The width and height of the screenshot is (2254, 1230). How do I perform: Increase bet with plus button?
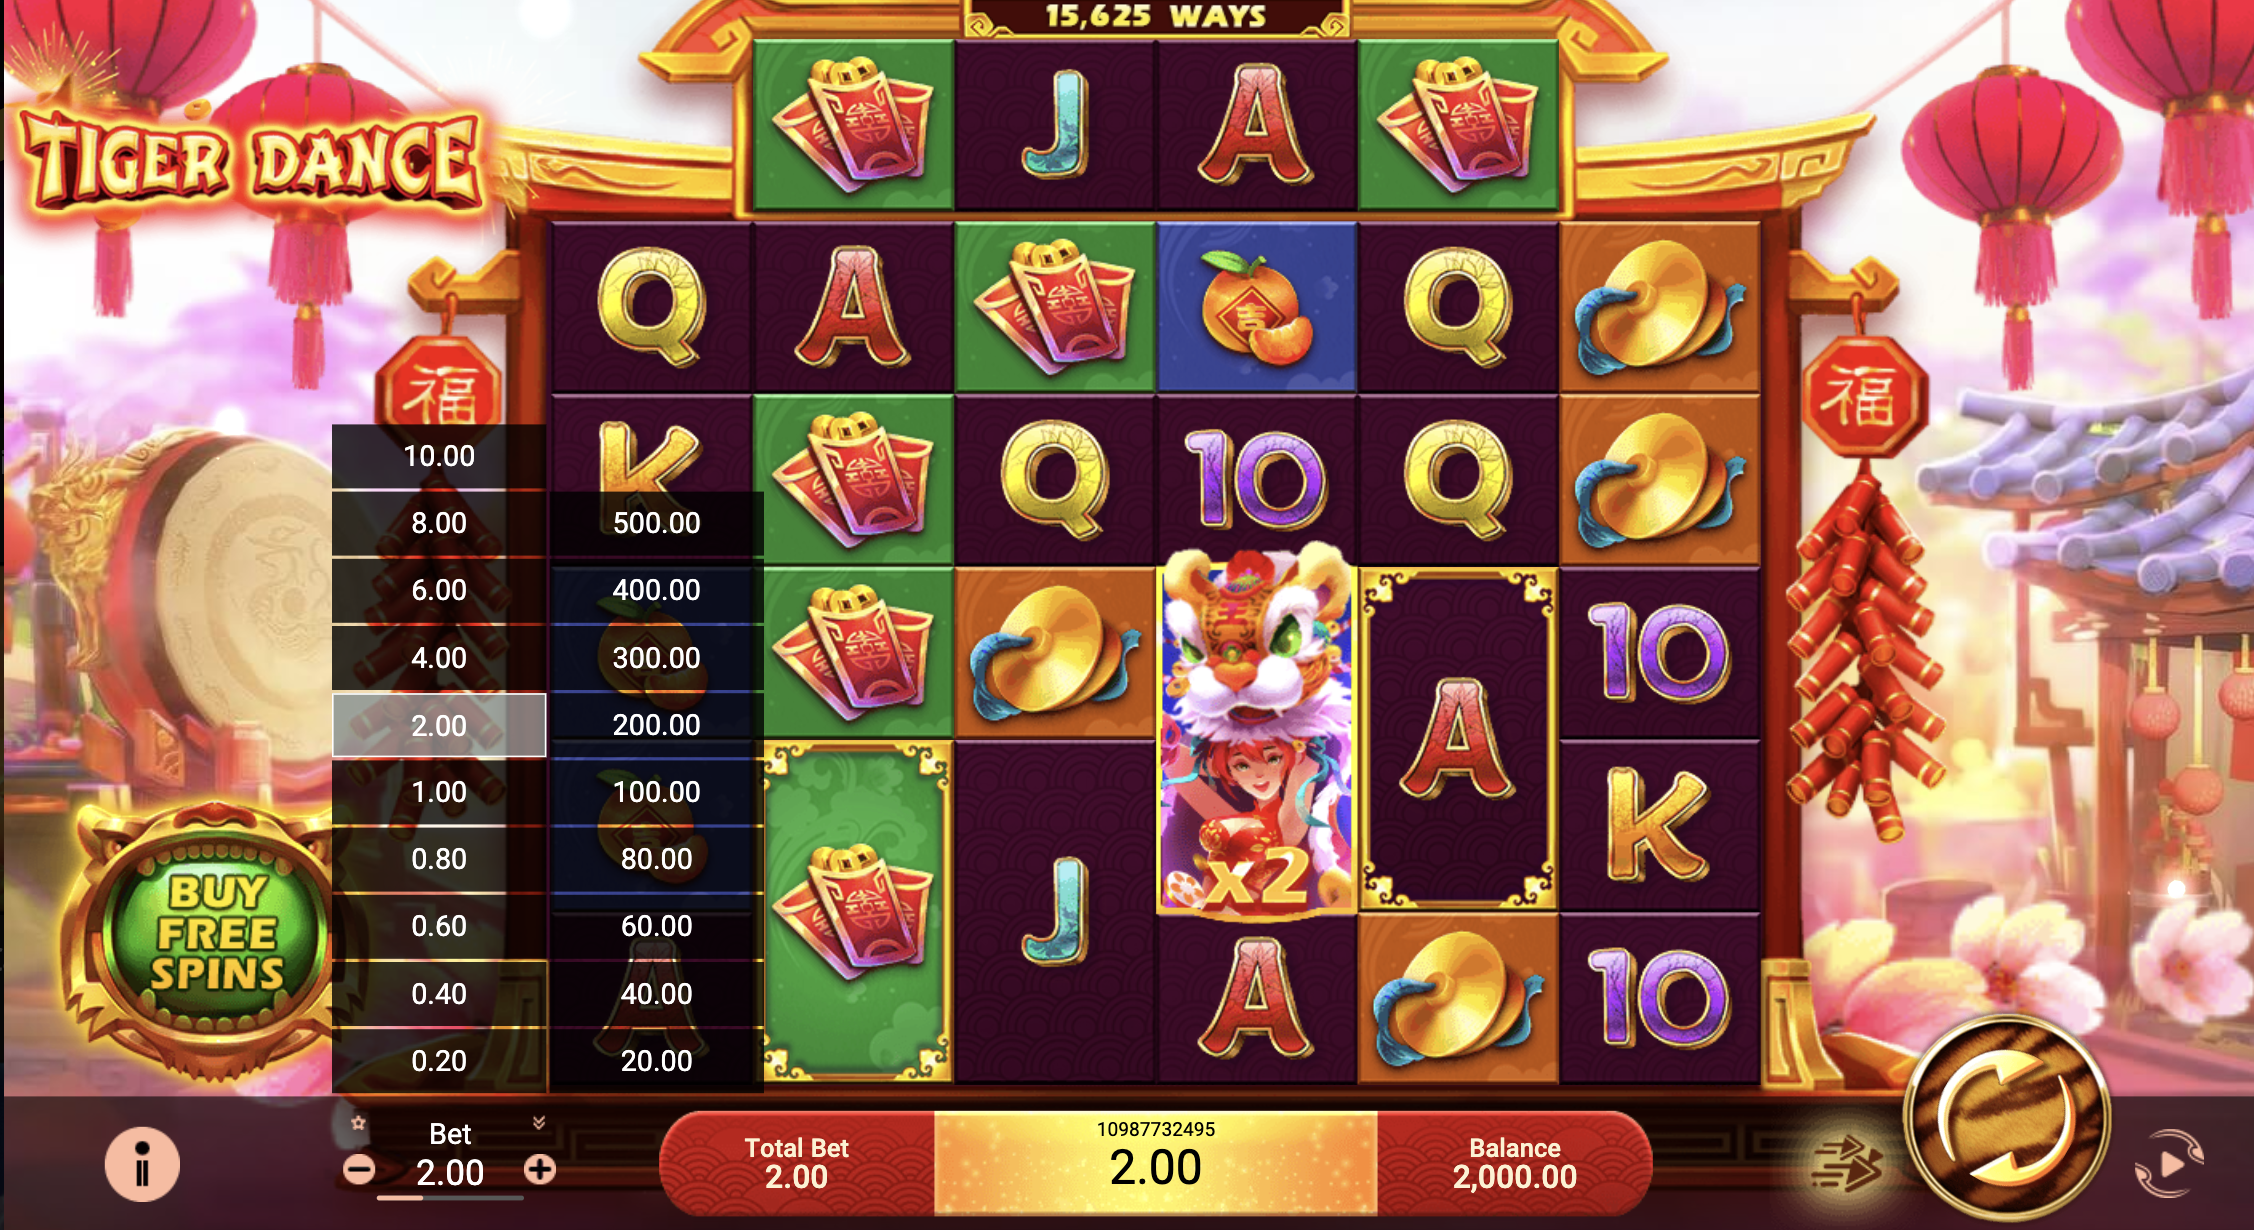[540, 1169]
